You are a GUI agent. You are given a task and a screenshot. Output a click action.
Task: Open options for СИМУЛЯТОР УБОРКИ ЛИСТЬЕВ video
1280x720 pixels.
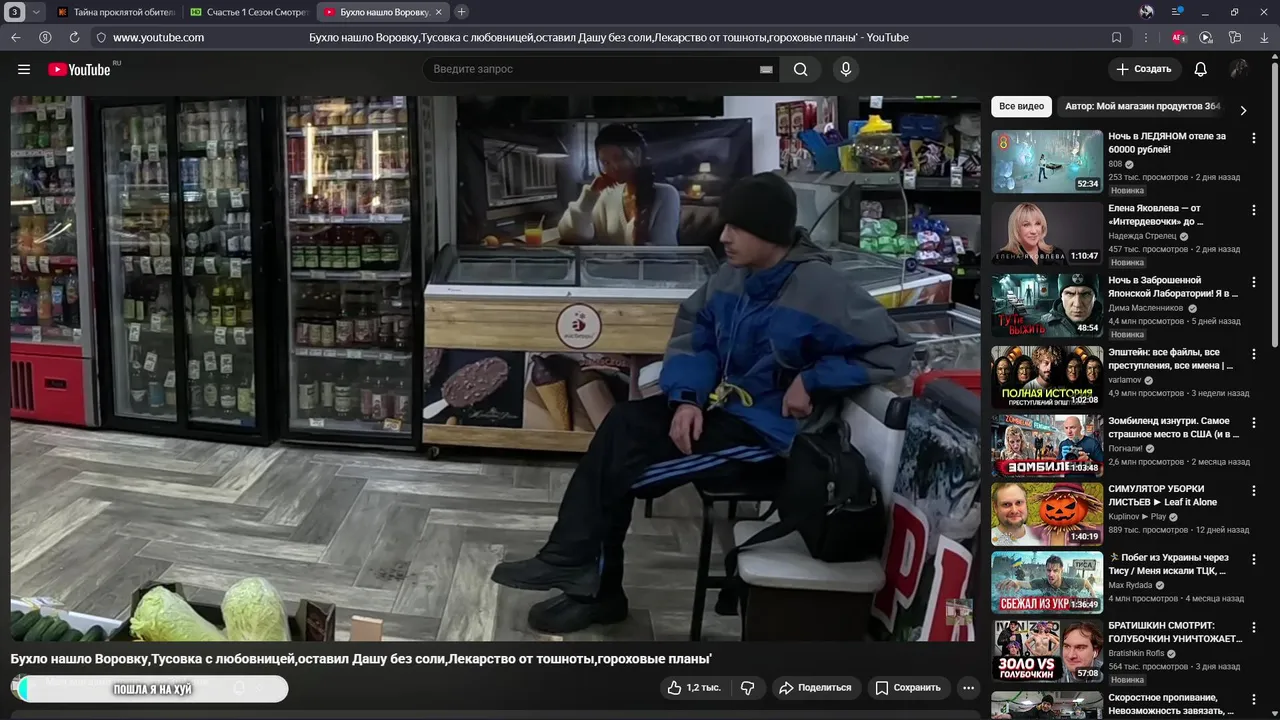coord(1254,491)
